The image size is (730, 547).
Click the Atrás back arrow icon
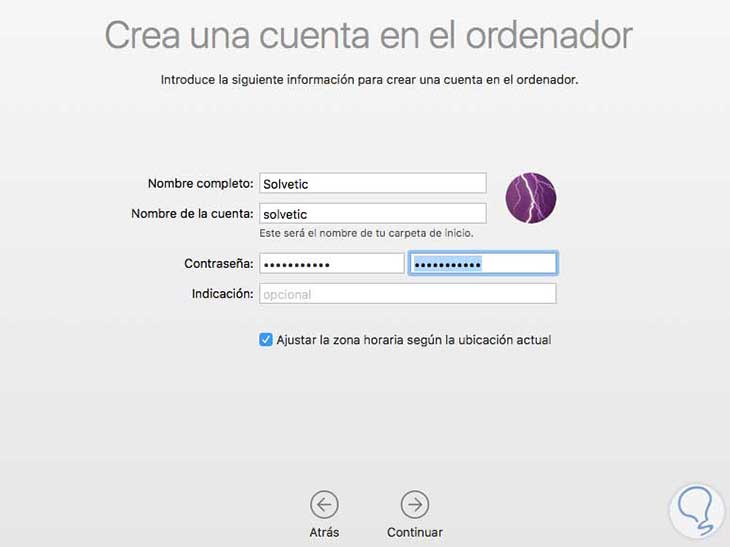point(324,505)
